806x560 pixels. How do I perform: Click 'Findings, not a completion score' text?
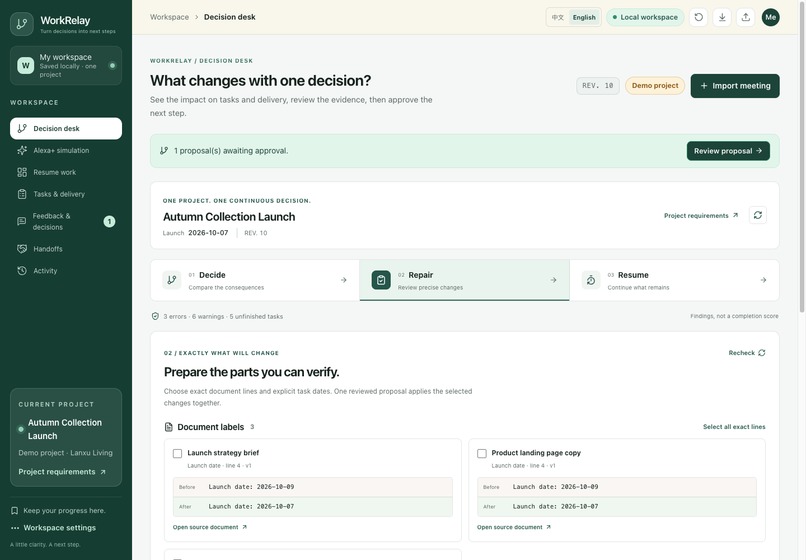coord(734,316)
